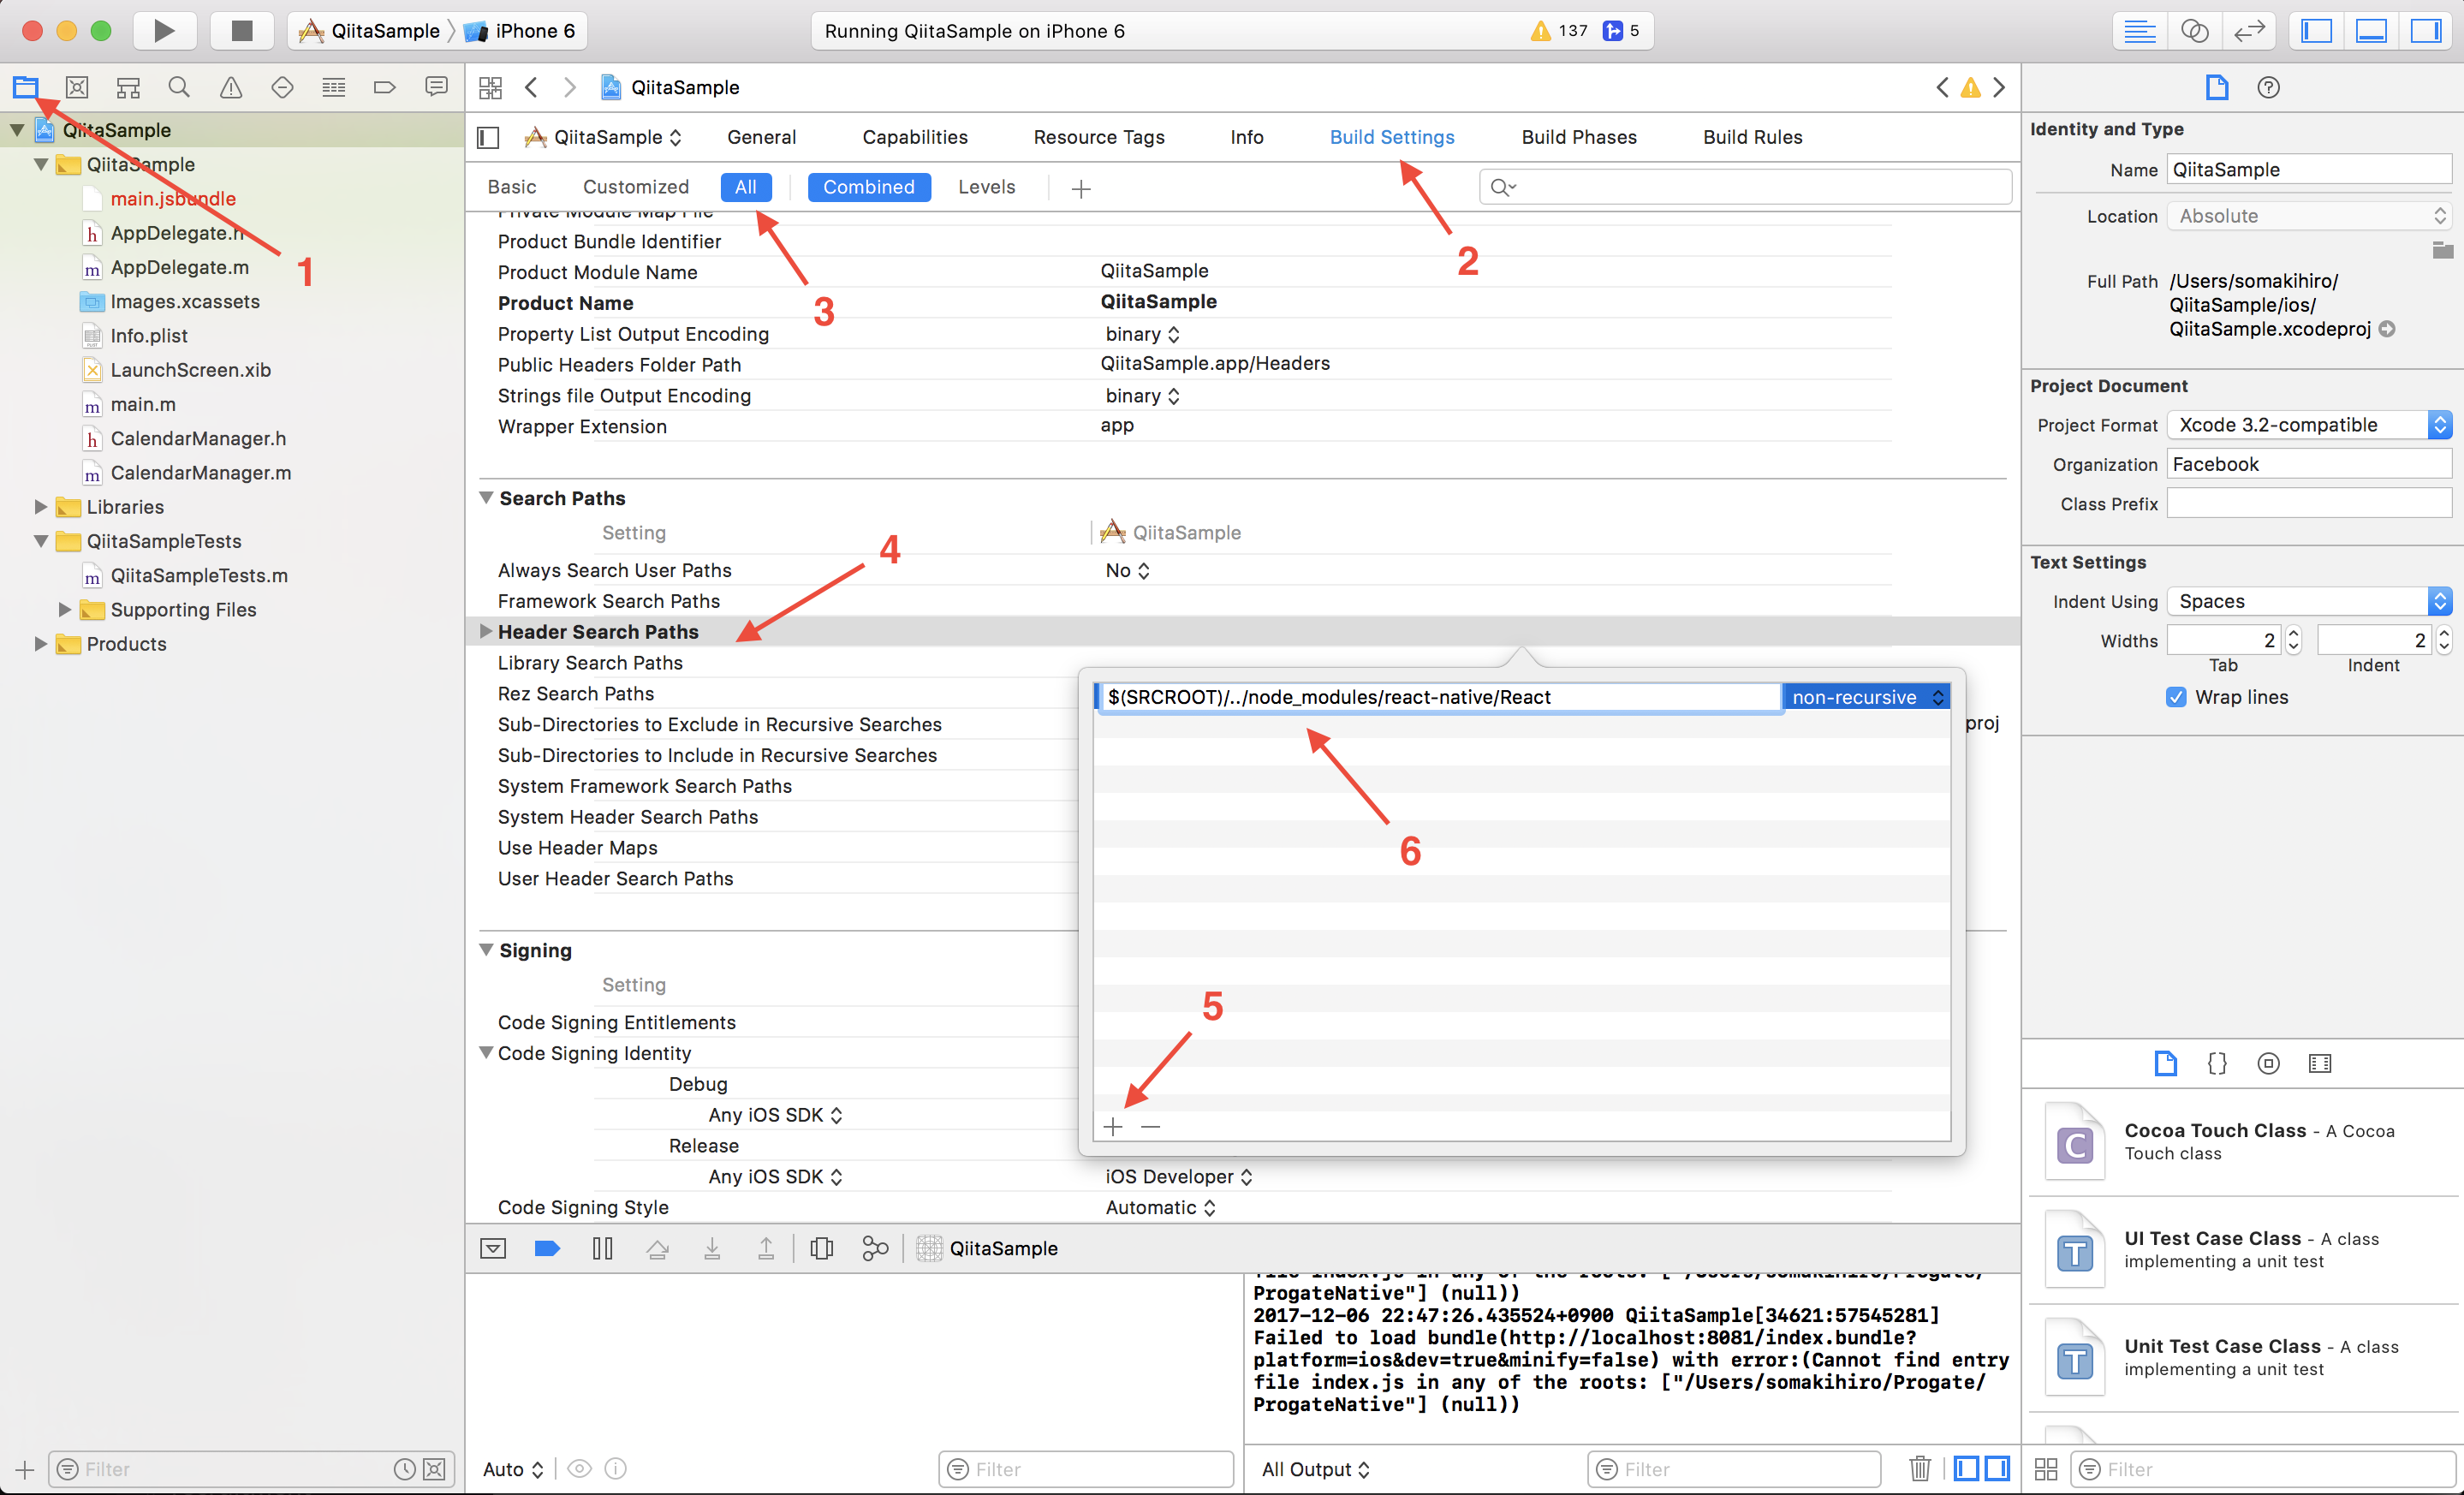Toggle breakpoints in the debug bar
Image resolution: width=2464 pixels, height=1495 pixels.
click(x=547, y=1248)
